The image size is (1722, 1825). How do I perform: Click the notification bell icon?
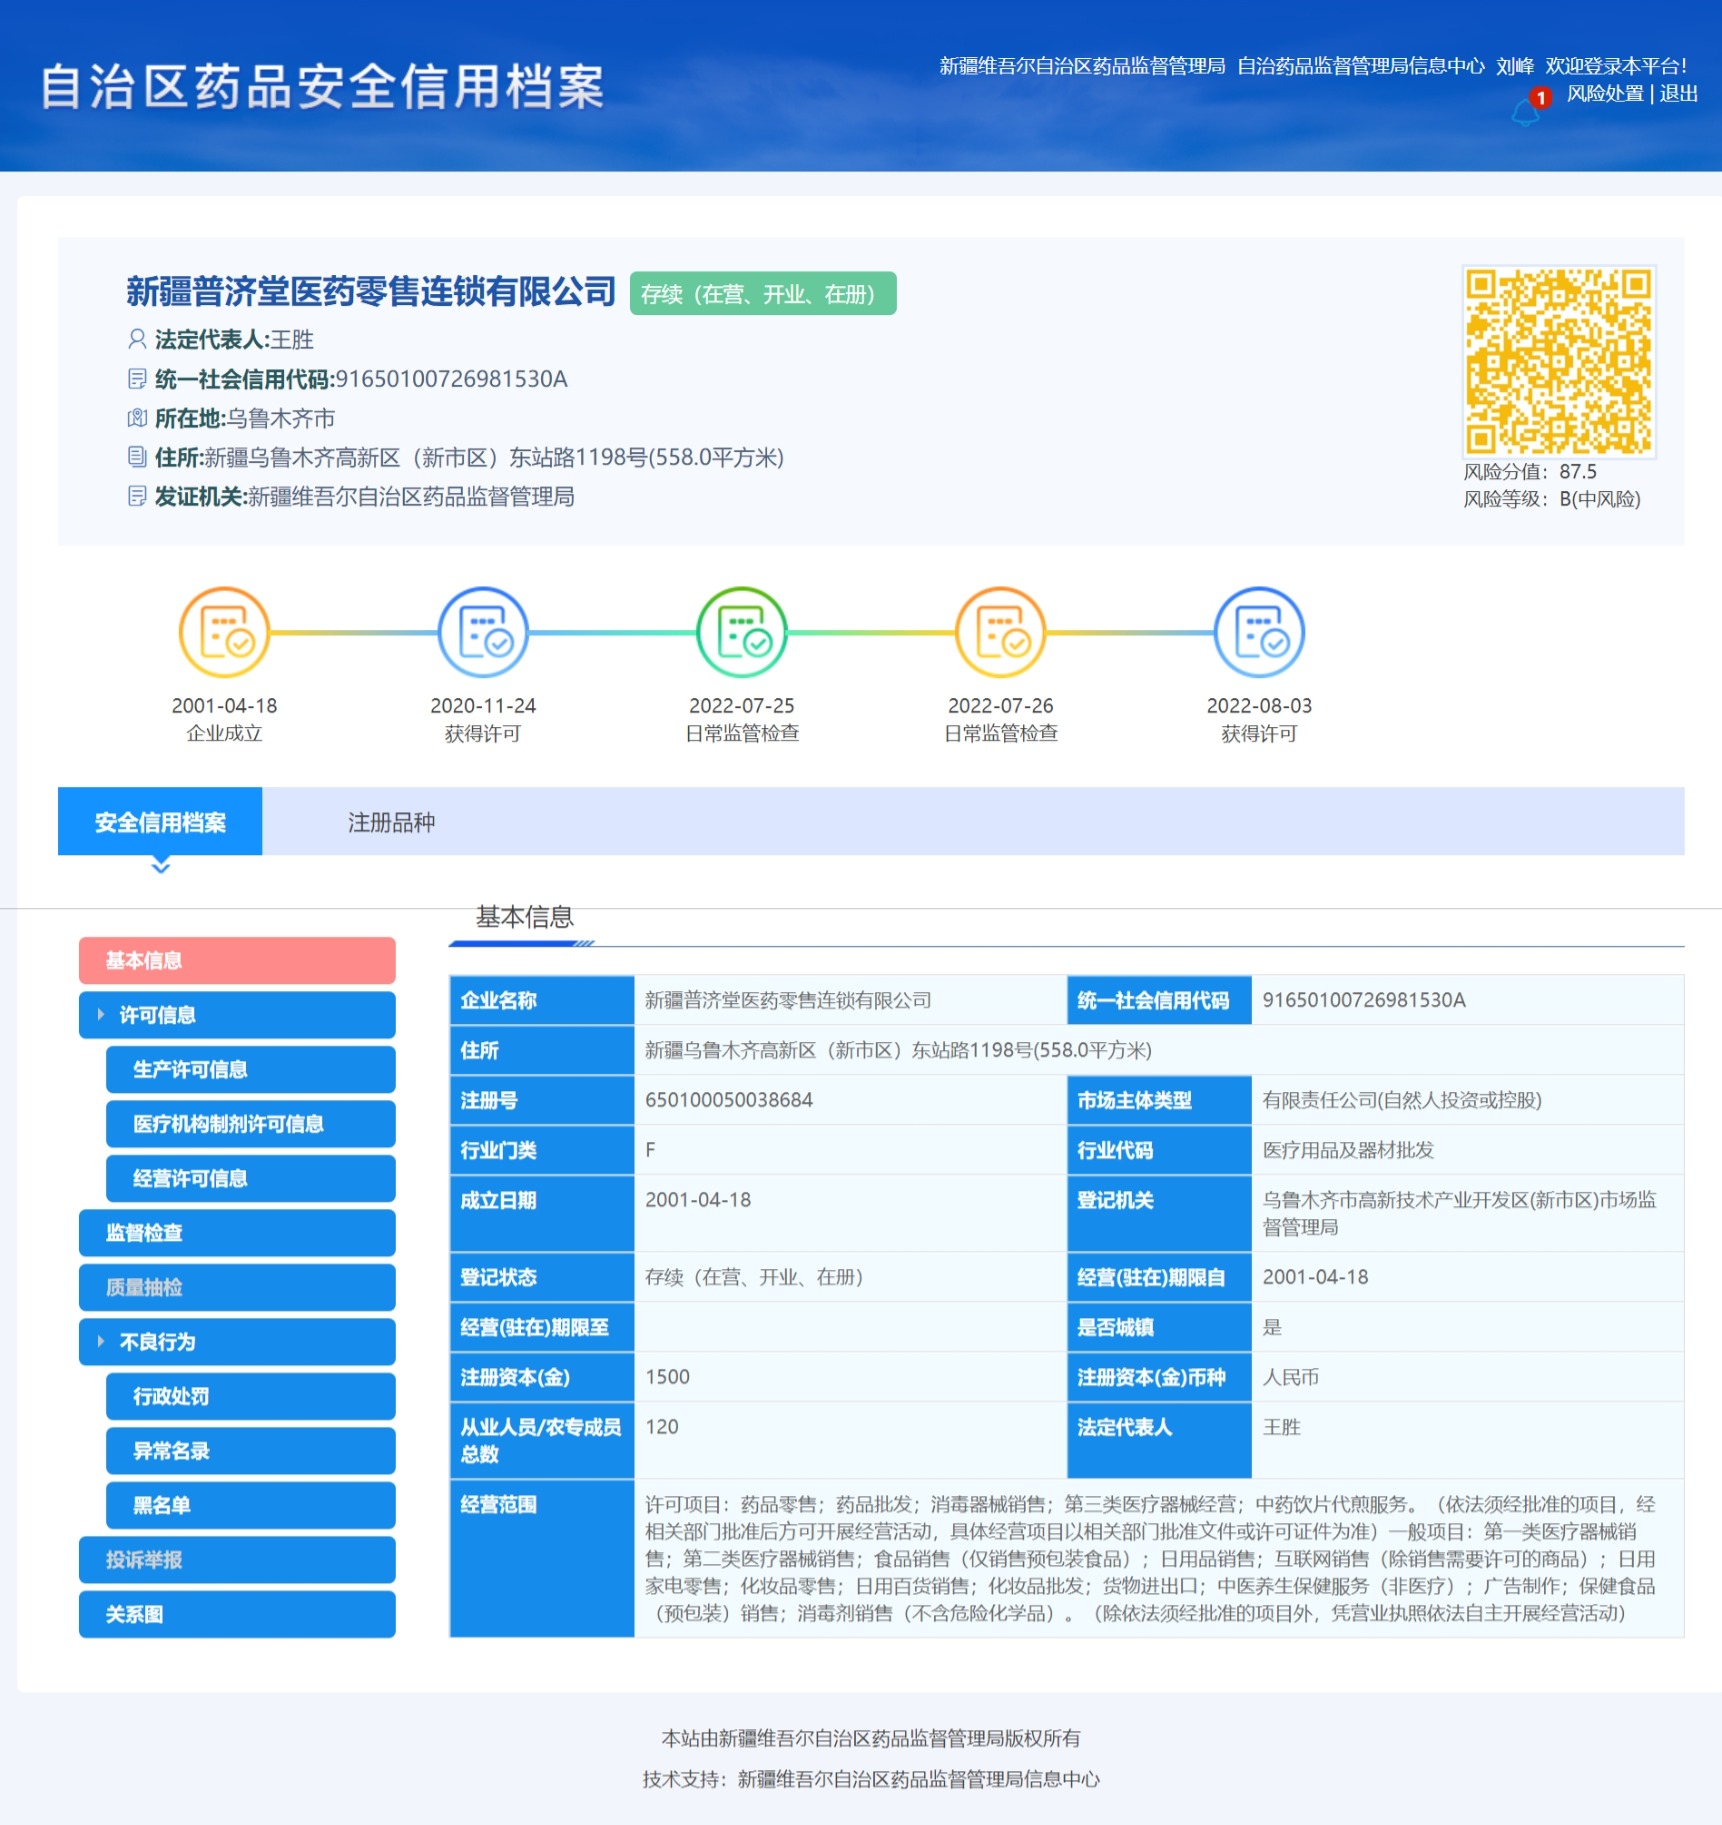[x=1525, y=112]
